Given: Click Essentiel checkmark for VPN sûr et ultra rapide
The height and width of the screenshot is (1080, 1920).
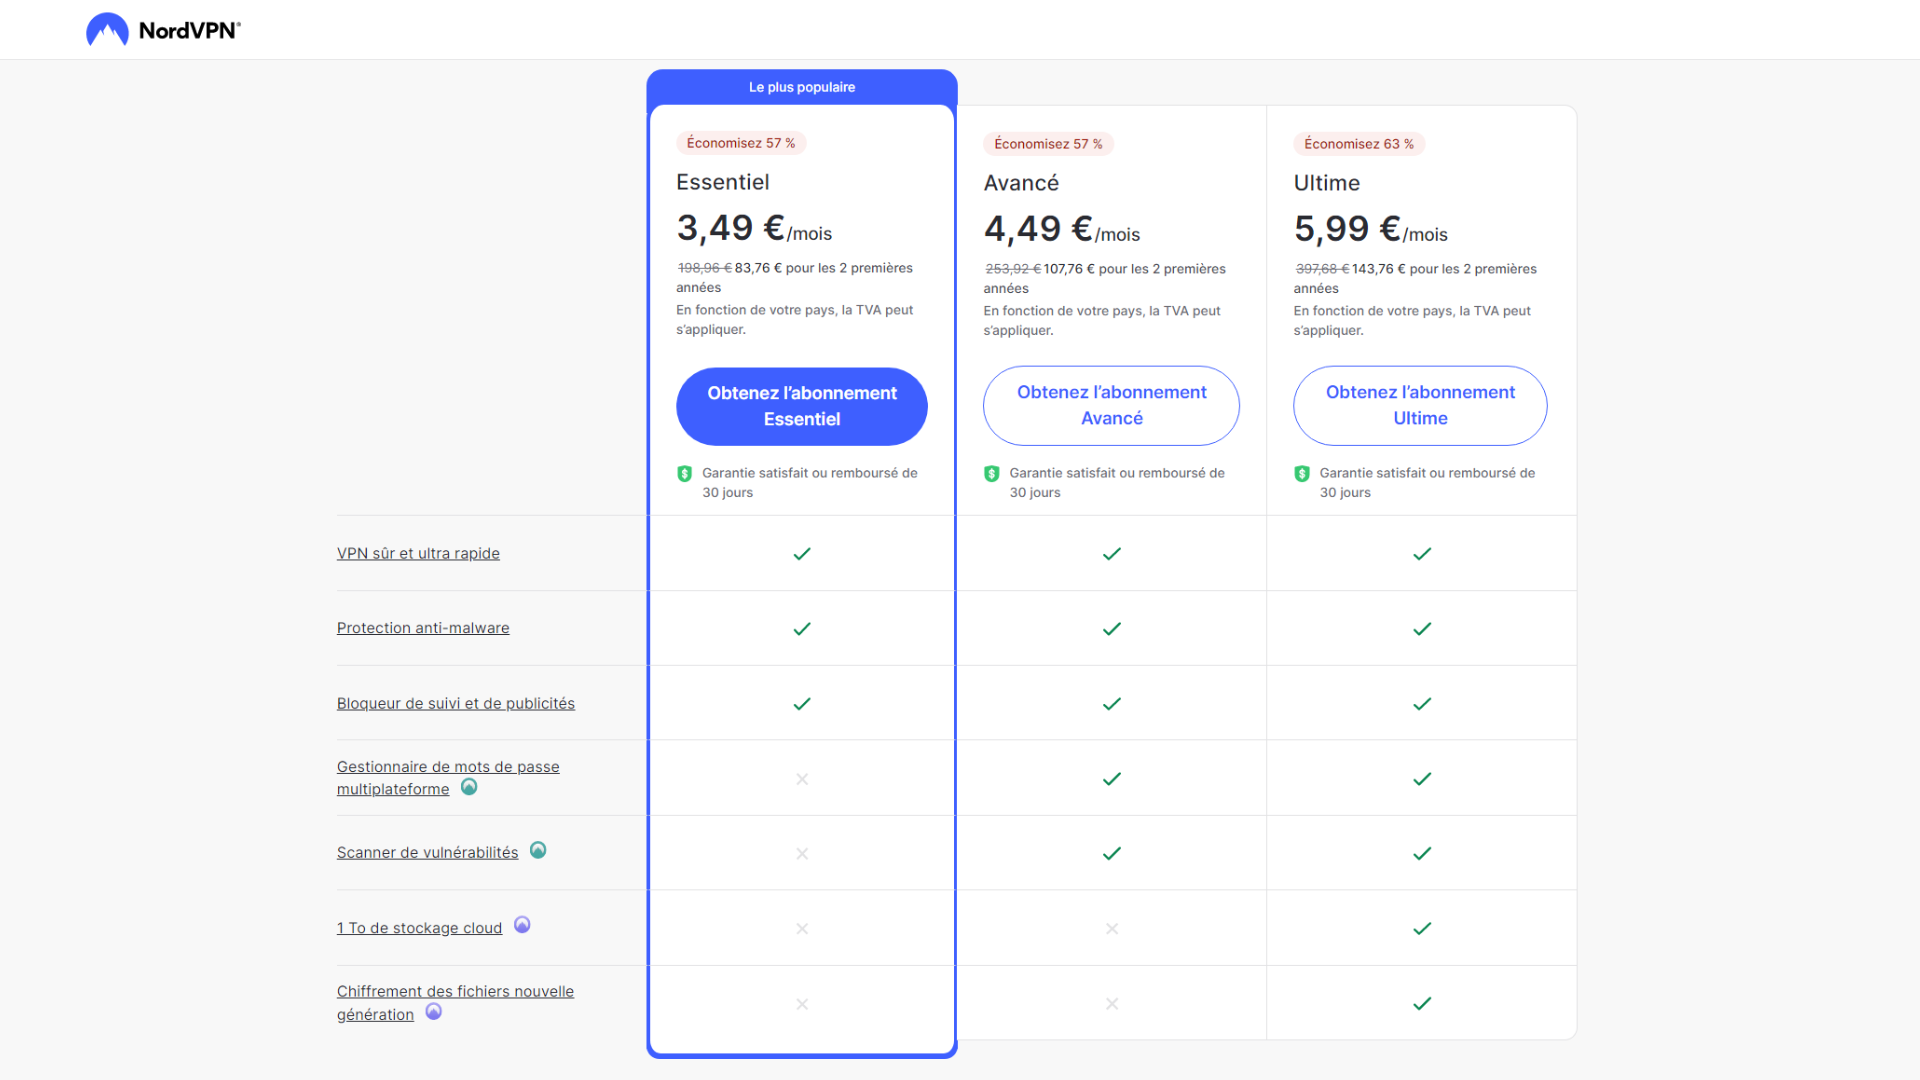Looking at the screenshot, I should 802,554.
